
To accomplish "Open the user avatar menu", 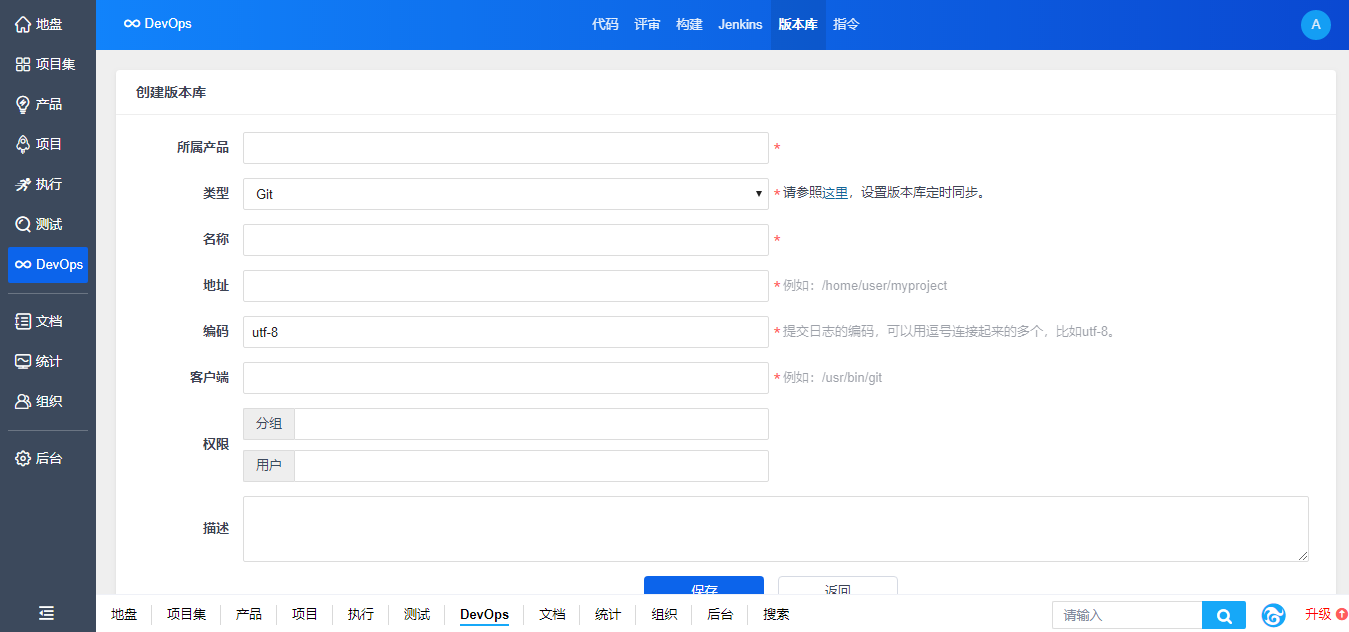I will pos(1315,24).
